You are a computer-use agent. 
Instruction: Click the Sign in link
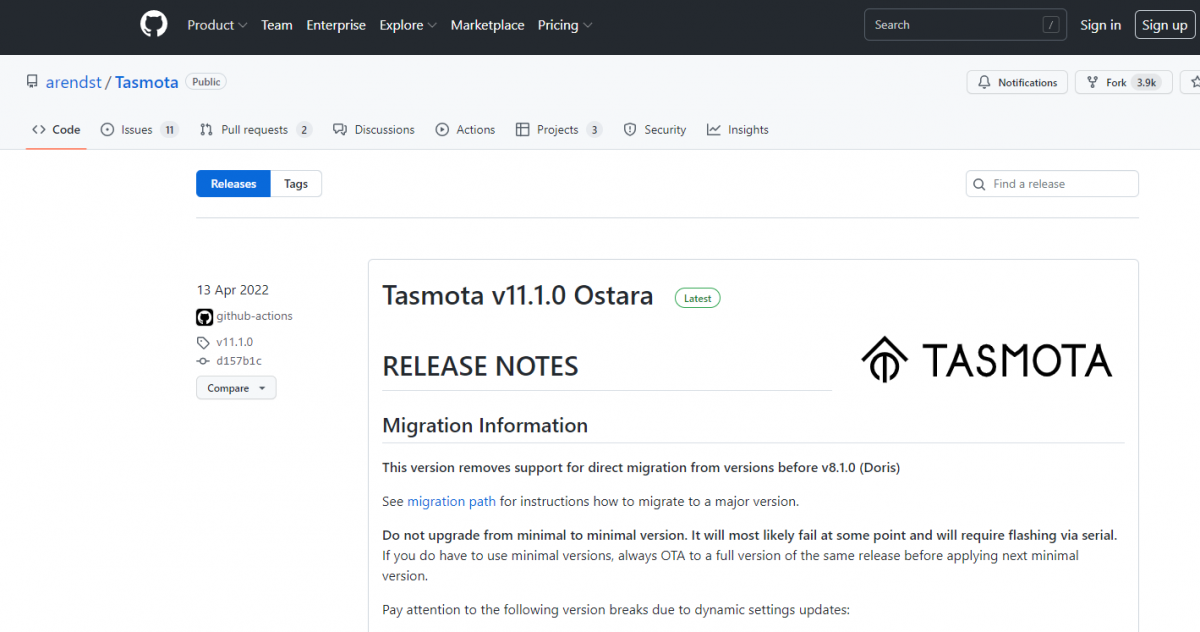pos(1100,25)
